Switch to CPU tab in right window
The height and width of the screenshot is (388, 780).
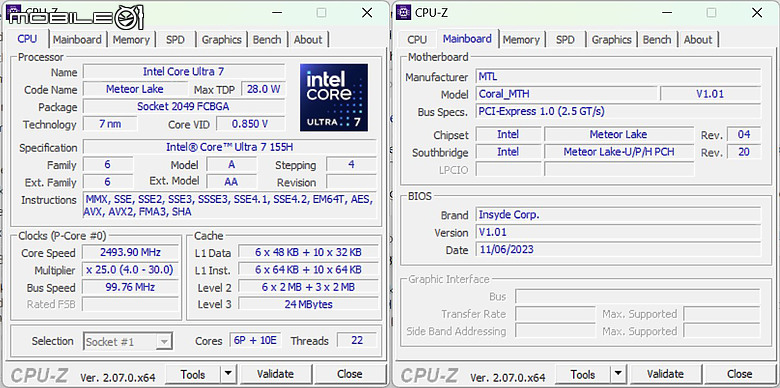coord(417,40)
